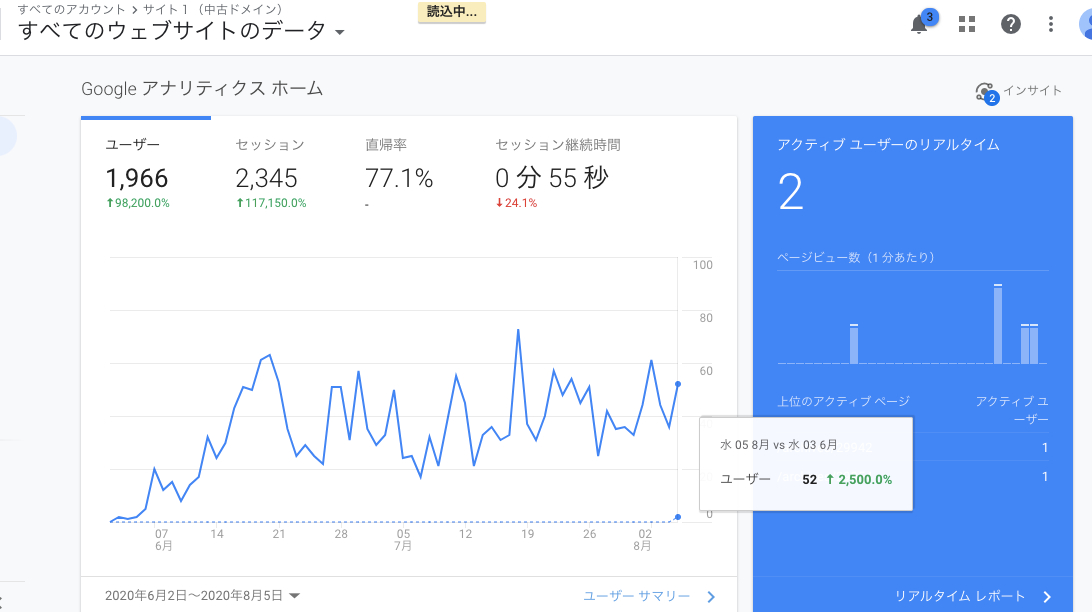Open the ユーザー サマリー report link
The height and width of the screenshot is (612, 1092).
638,594
